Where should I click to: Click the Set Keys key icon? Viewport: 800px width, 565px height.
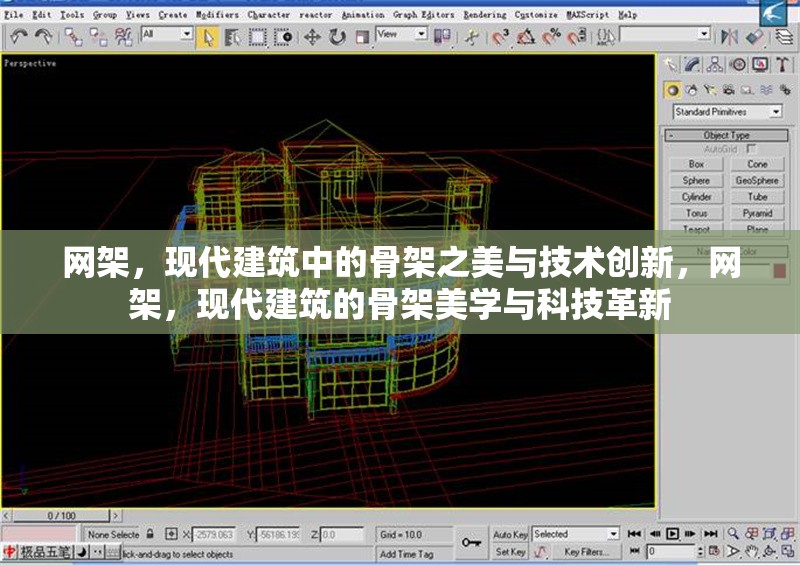pos(471,542)
